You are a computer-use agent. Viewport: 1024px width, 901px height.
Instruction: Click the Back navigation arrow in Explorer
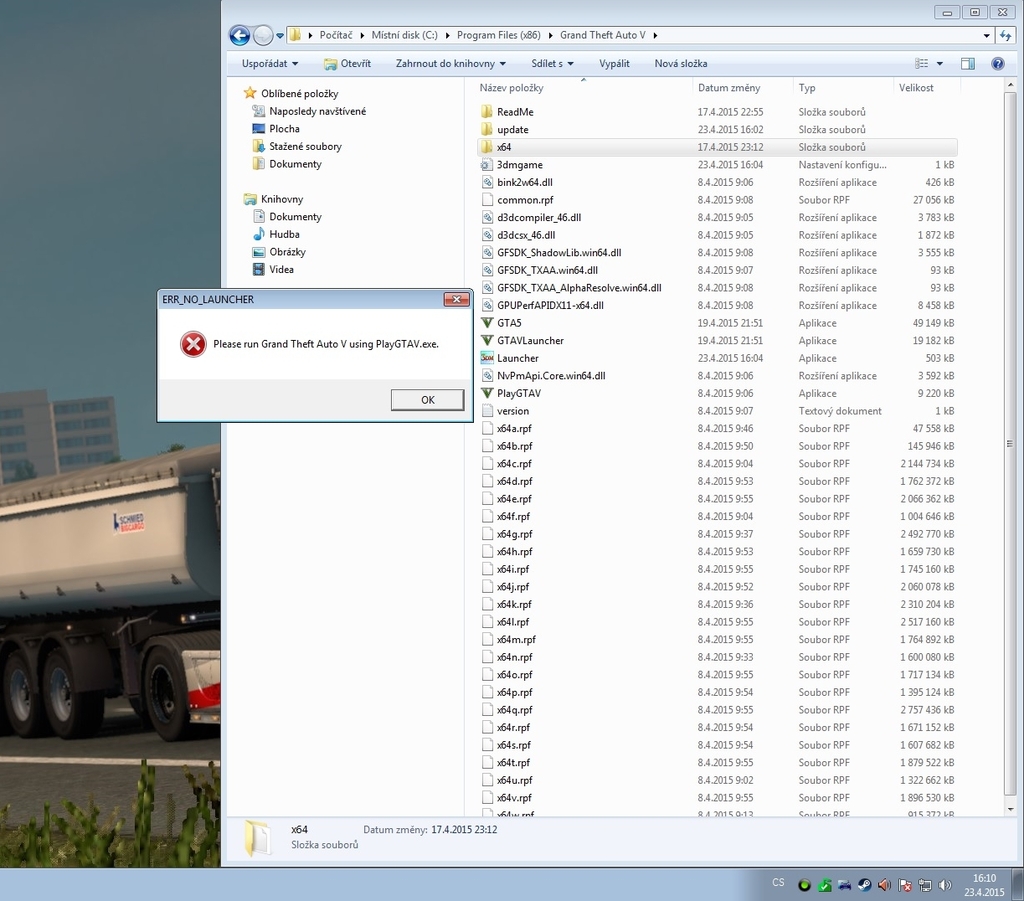(x=240, y=36)
